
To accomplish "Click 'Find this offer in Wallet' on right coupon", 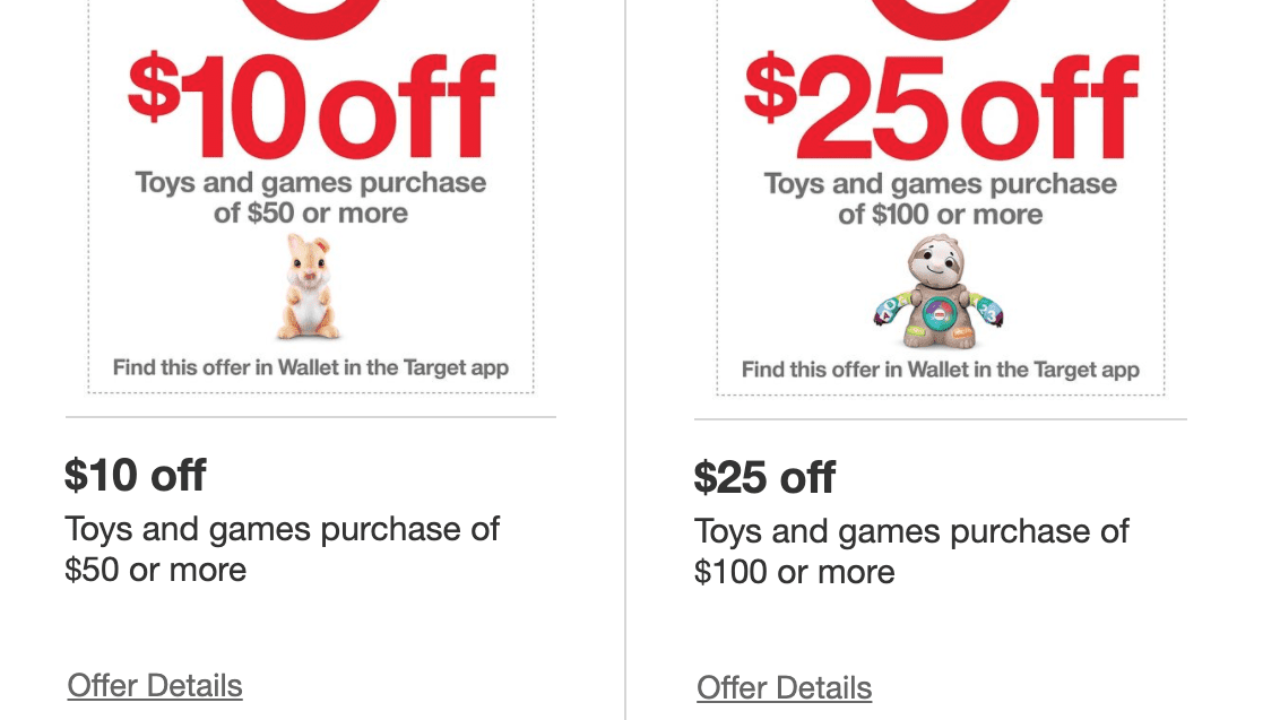I will [x=940, y=369].
